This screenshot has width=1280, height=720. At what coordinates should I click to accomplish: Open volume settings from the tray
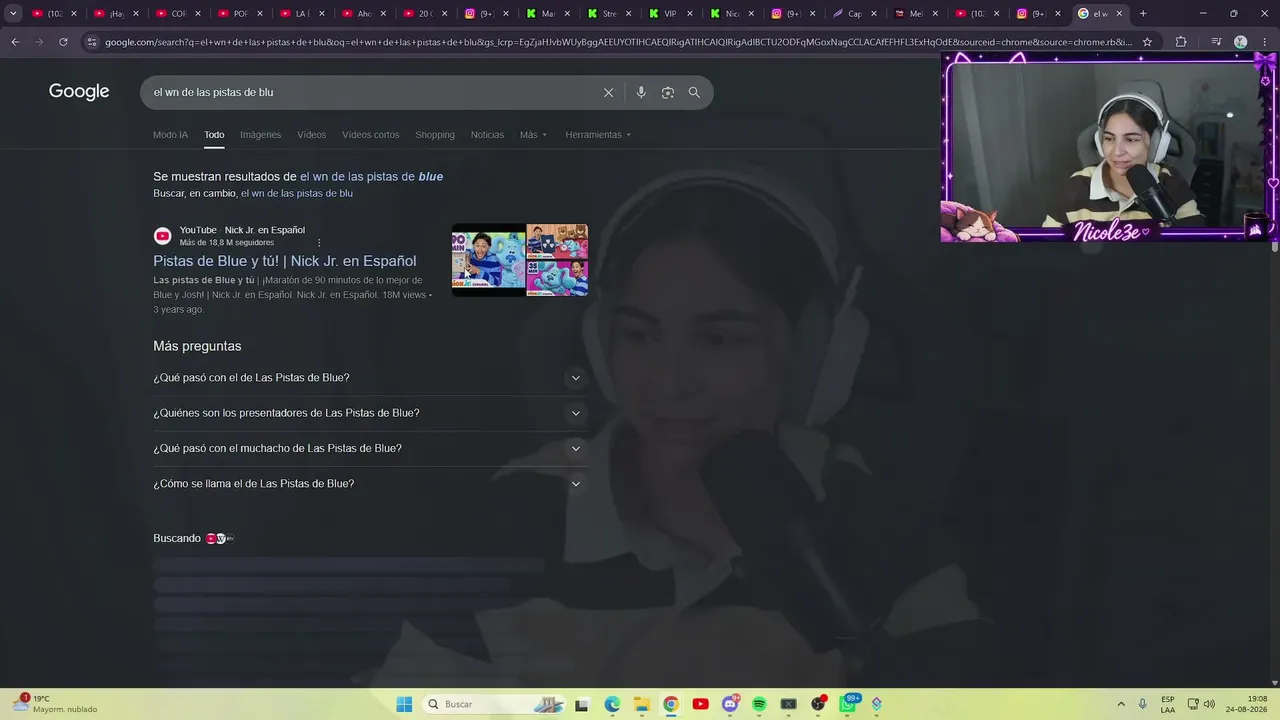tap(1209, 704)
